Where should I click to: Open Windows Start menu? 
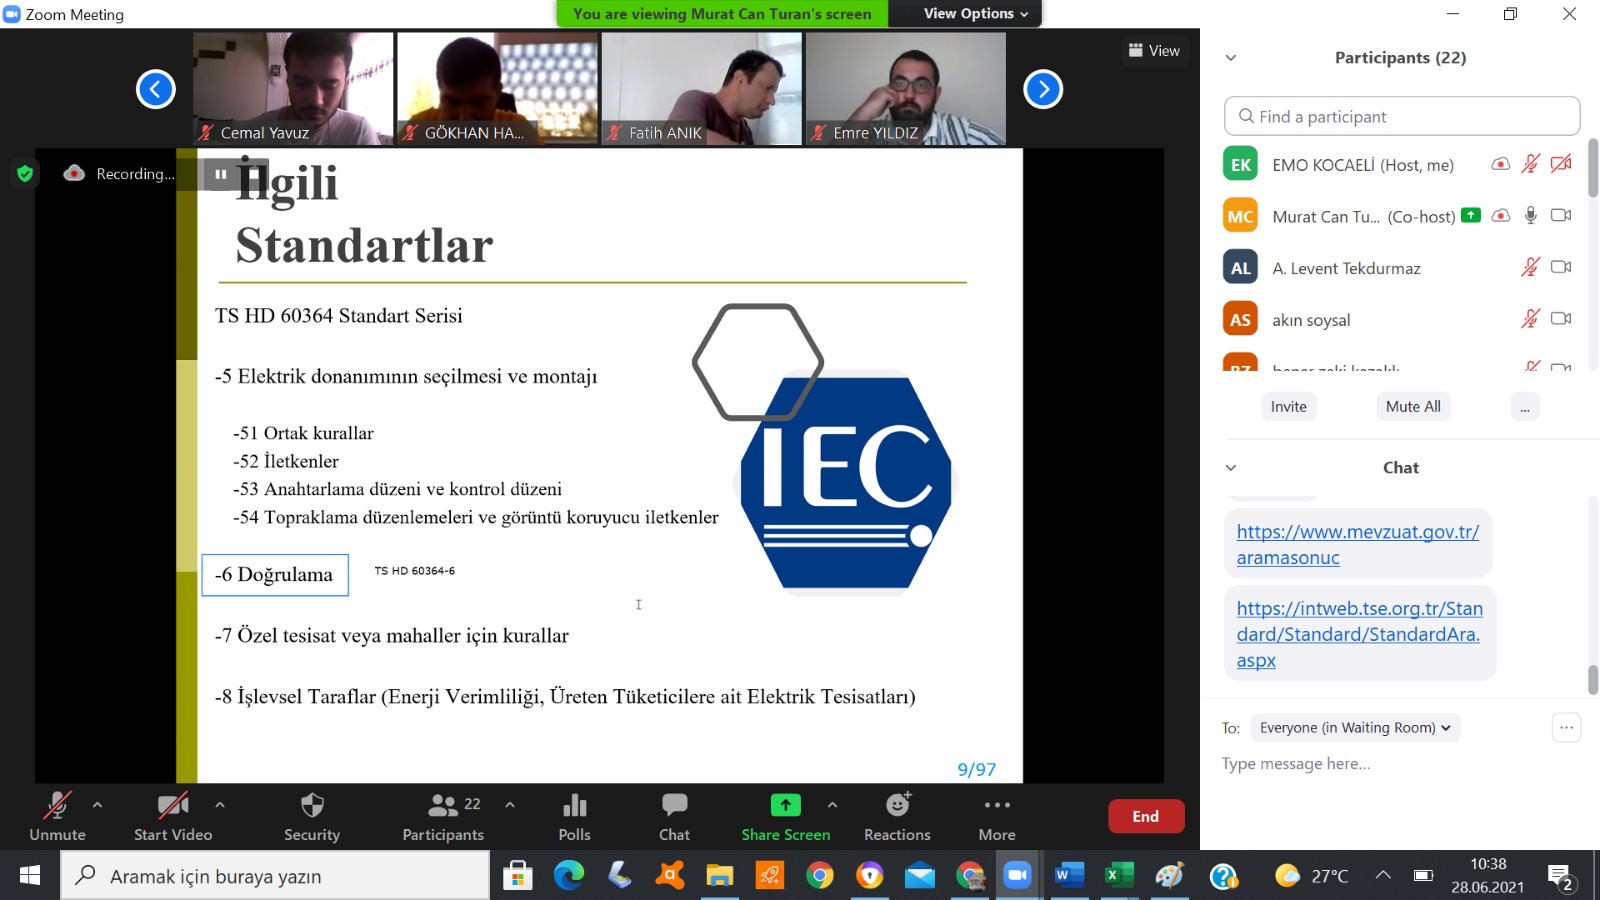(x=30, y=876)
